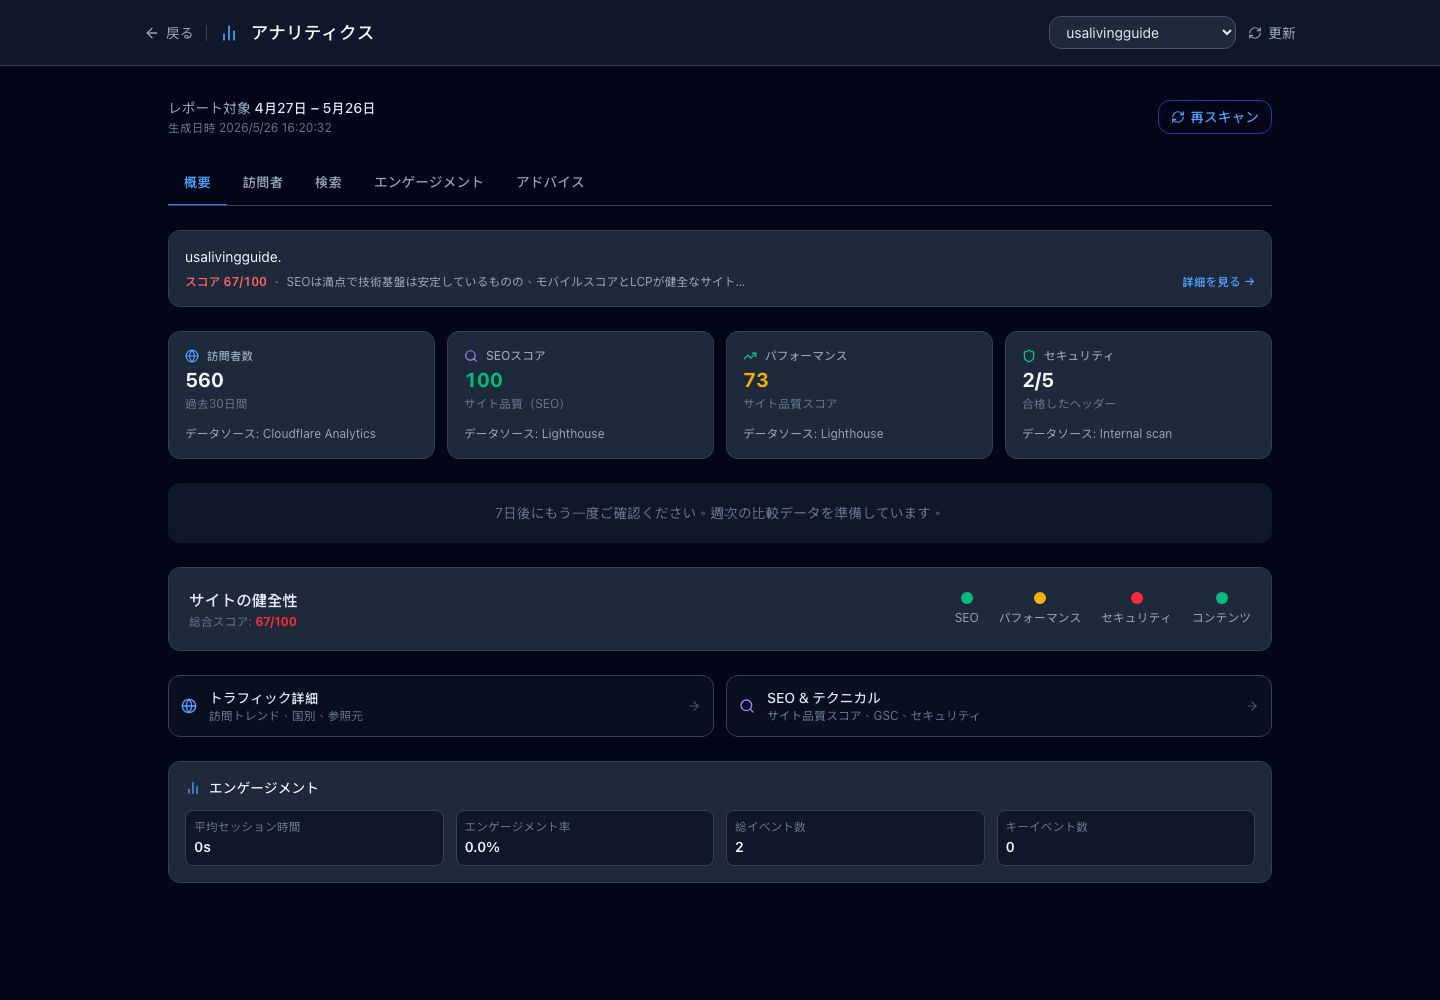Click the magnifier icon on SEOスコア card
The image size is (1440, 1000).
point(471,356)
